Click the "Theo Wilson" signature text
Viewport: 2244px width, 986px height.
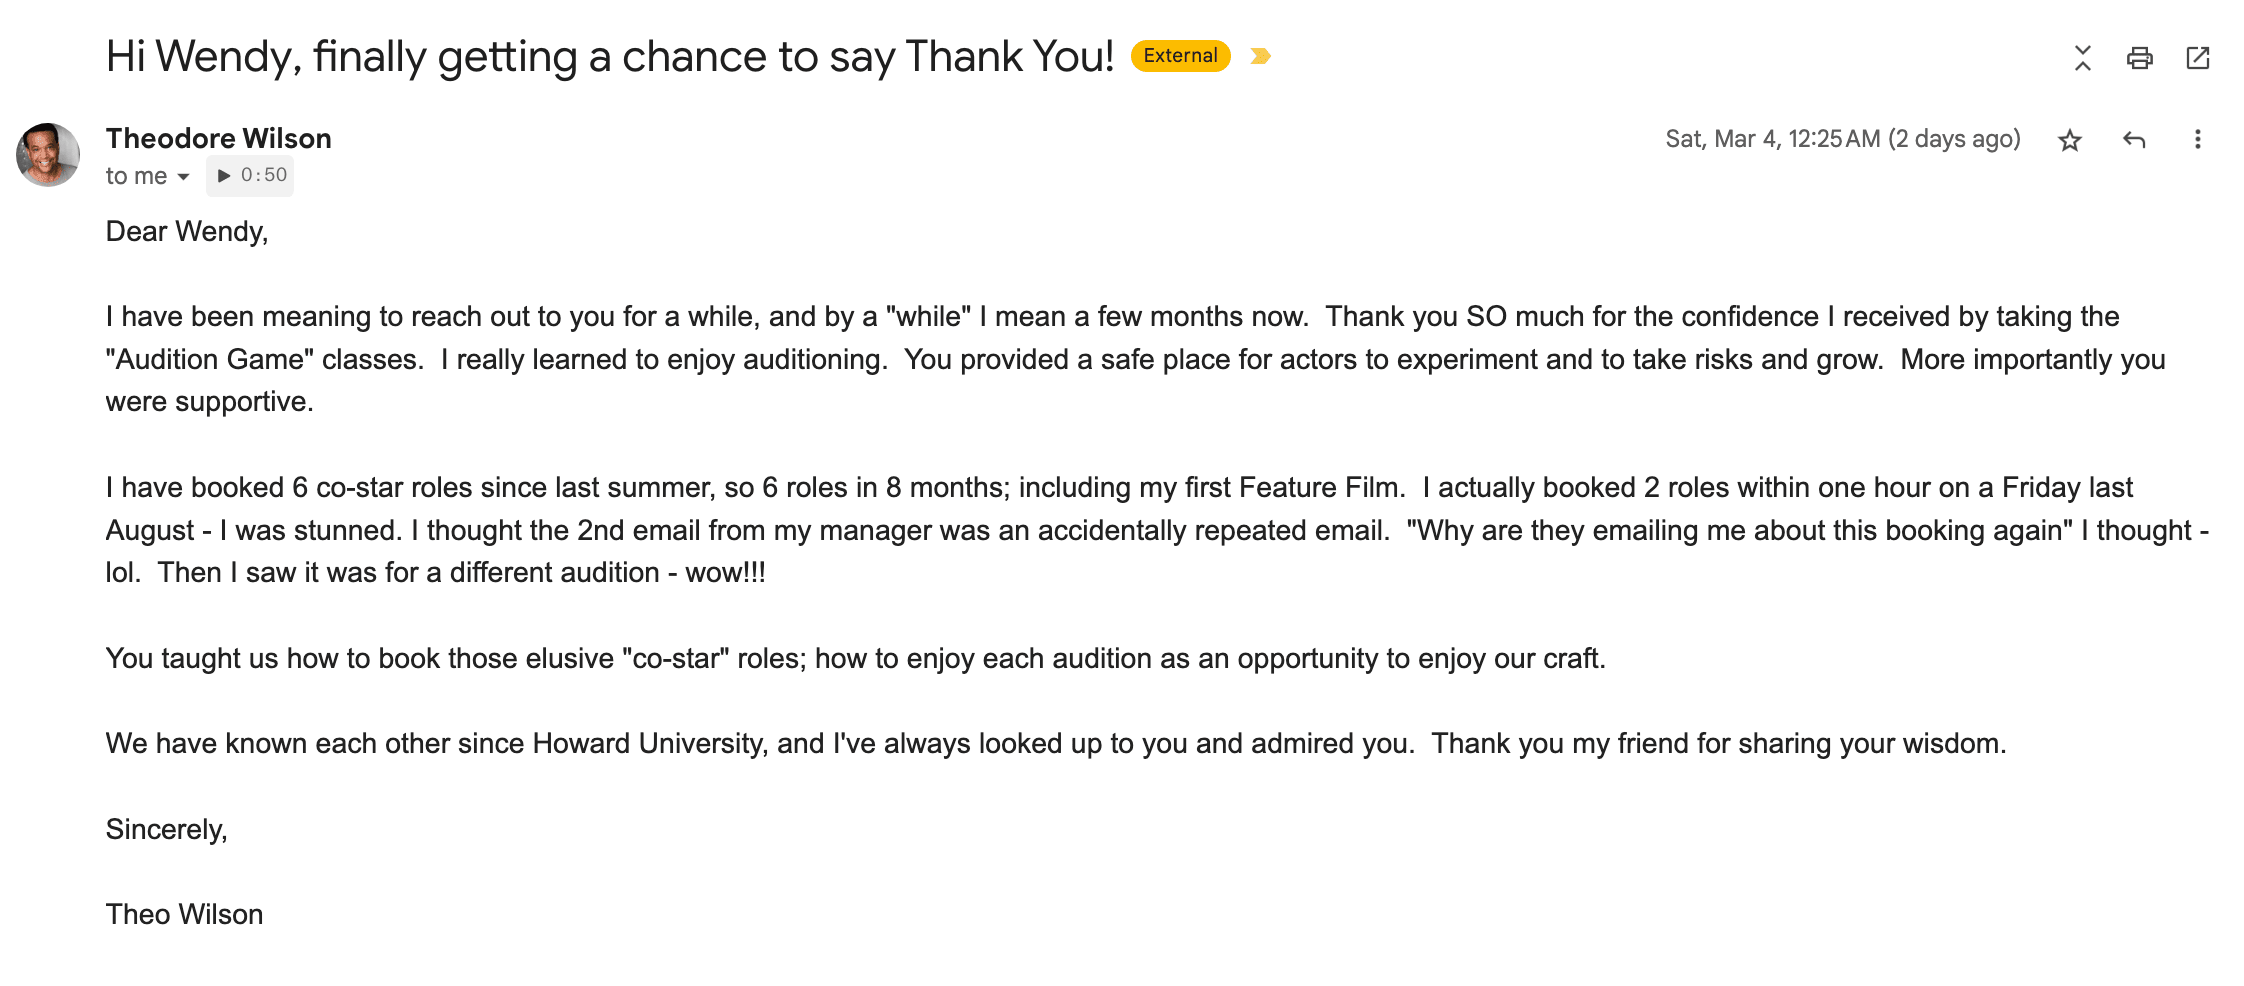[185, 915]
